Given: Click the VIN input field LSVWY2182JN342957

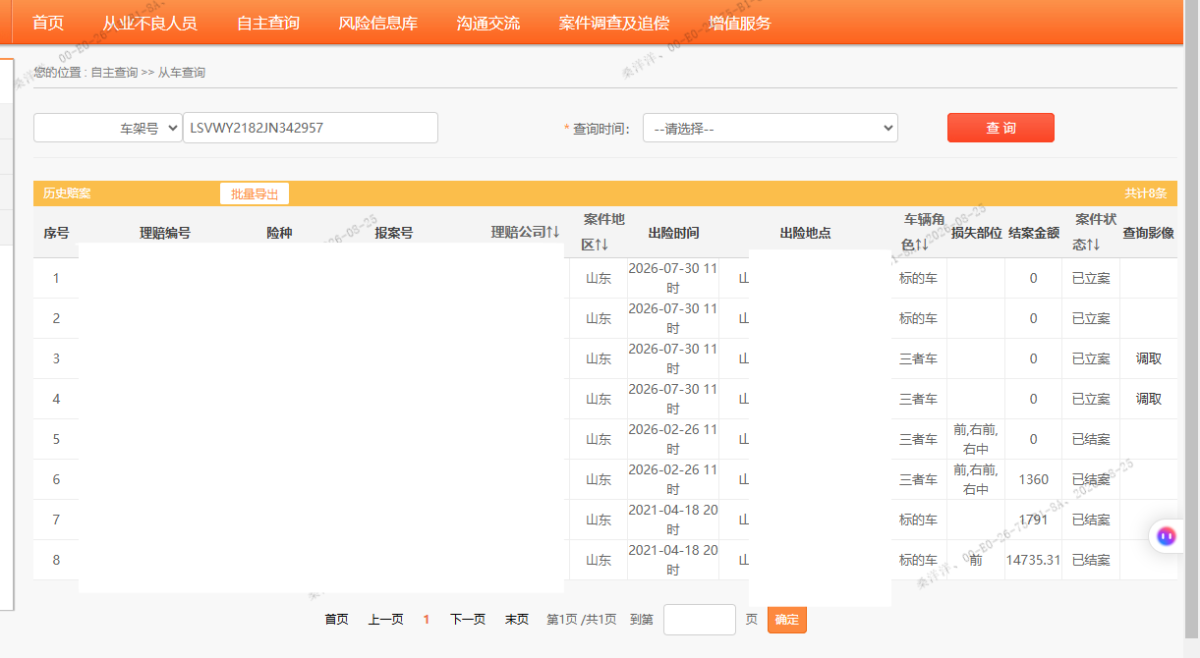Looking at the screenshot, I should point(310,128).
